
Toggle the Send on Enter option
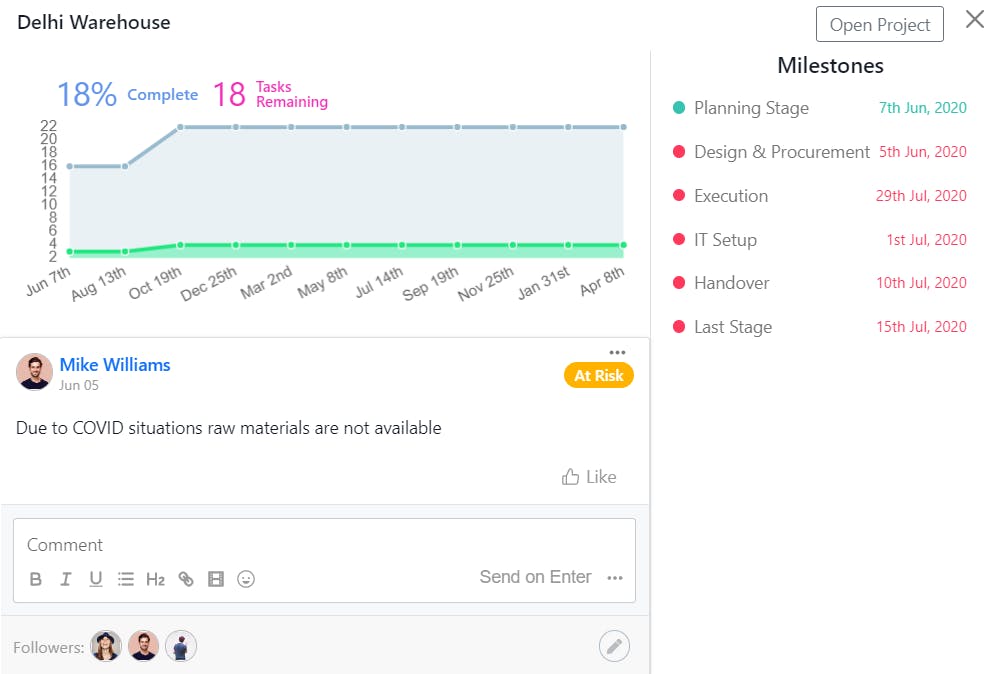tap(535, 577)
